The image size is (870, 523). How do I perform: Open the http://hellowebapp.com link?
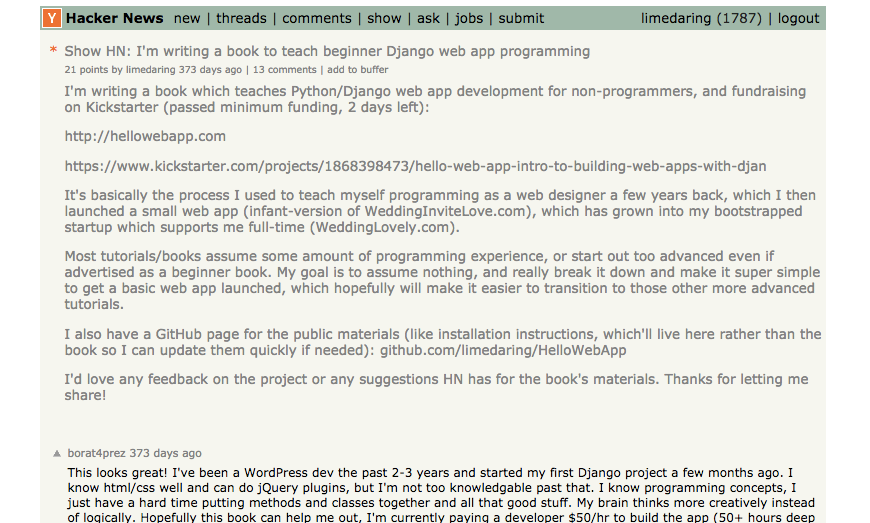(145, 136)
